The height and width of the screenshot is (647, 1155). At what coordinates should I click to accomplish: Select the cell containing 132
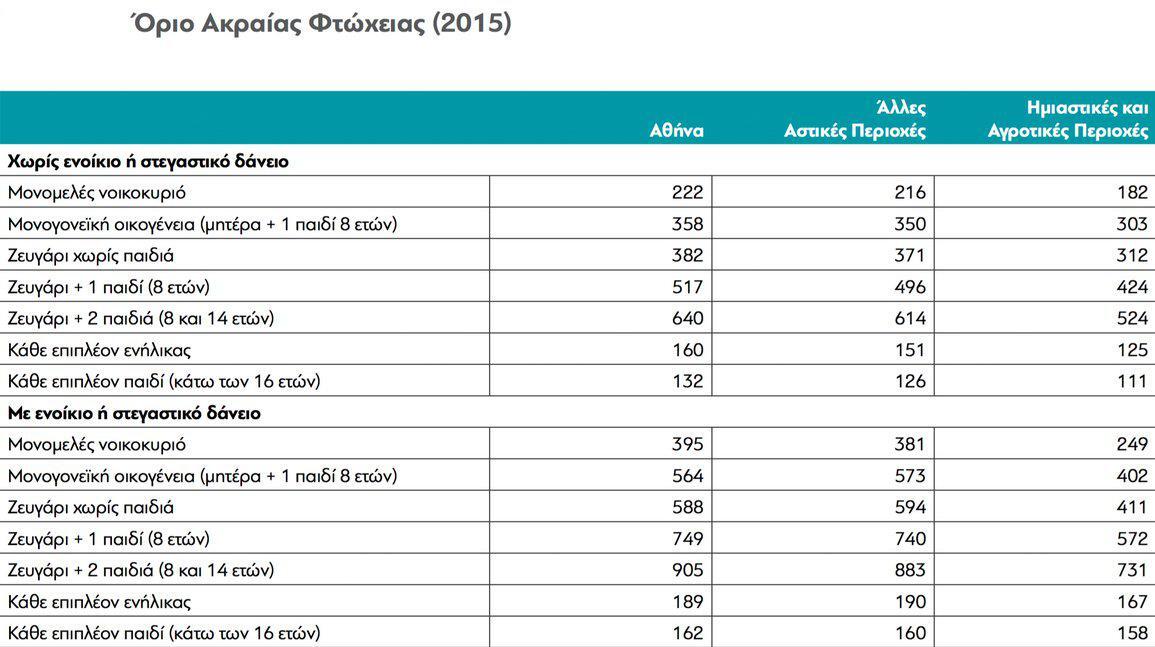tap(687, 381)
